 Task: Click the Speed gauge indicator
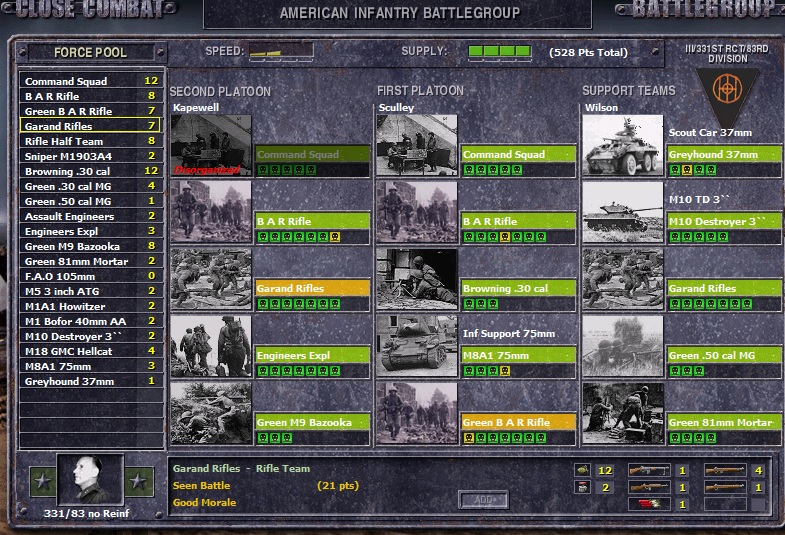[279, 51]
